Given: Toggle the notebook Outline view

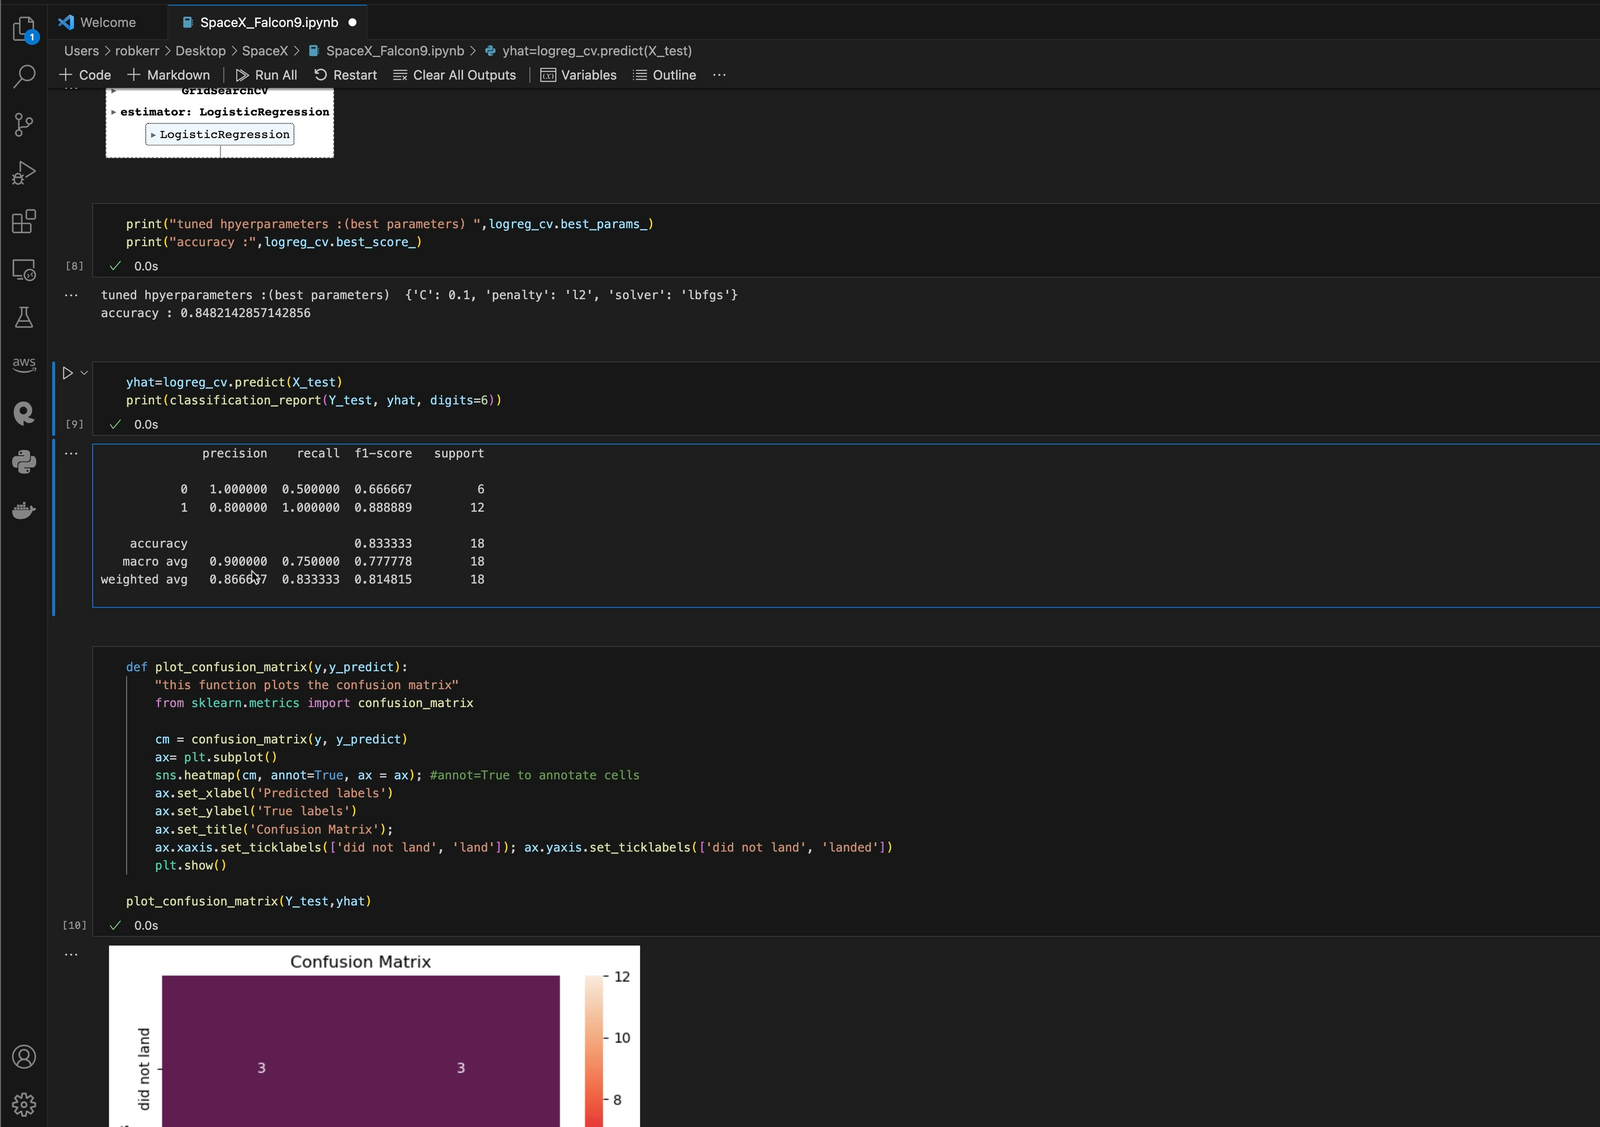Looking at the screenshot, I should click(x=664, y=75).
